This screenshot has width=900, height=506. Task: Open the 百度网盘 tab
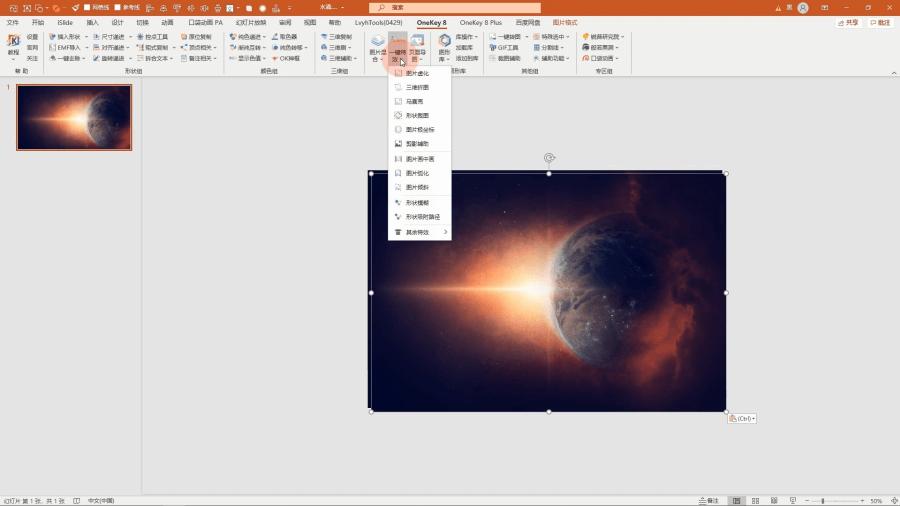click(x=527, y=23)
